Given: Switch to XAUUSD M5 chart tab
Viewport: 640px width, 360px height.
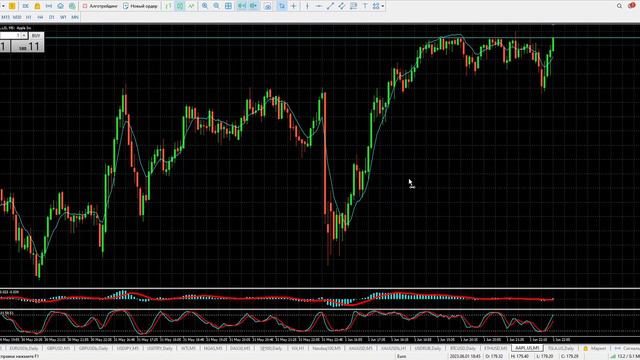Looking at the screenshot, I should point(360,348).
